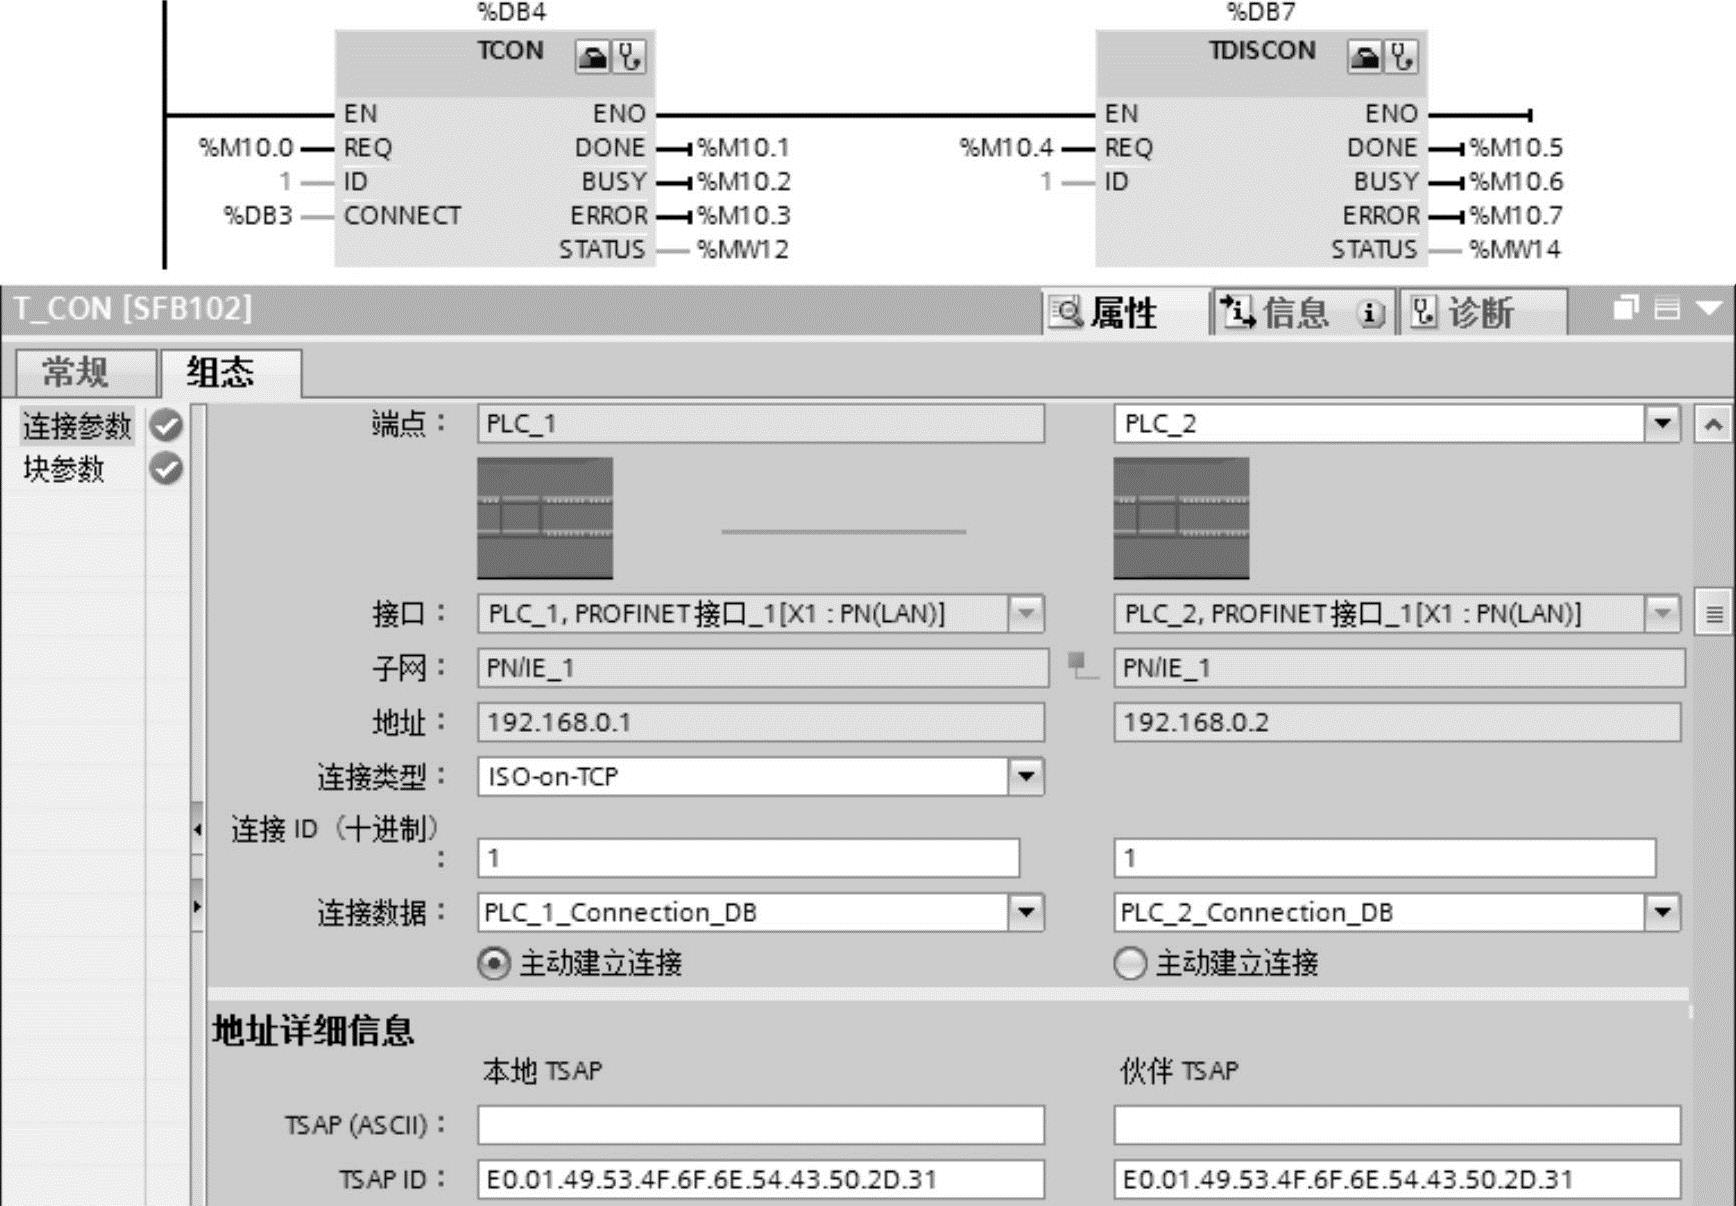1736x1206 pixels.
Task: Select 块参数 in navigation list
Action: [x=63, y=468]
